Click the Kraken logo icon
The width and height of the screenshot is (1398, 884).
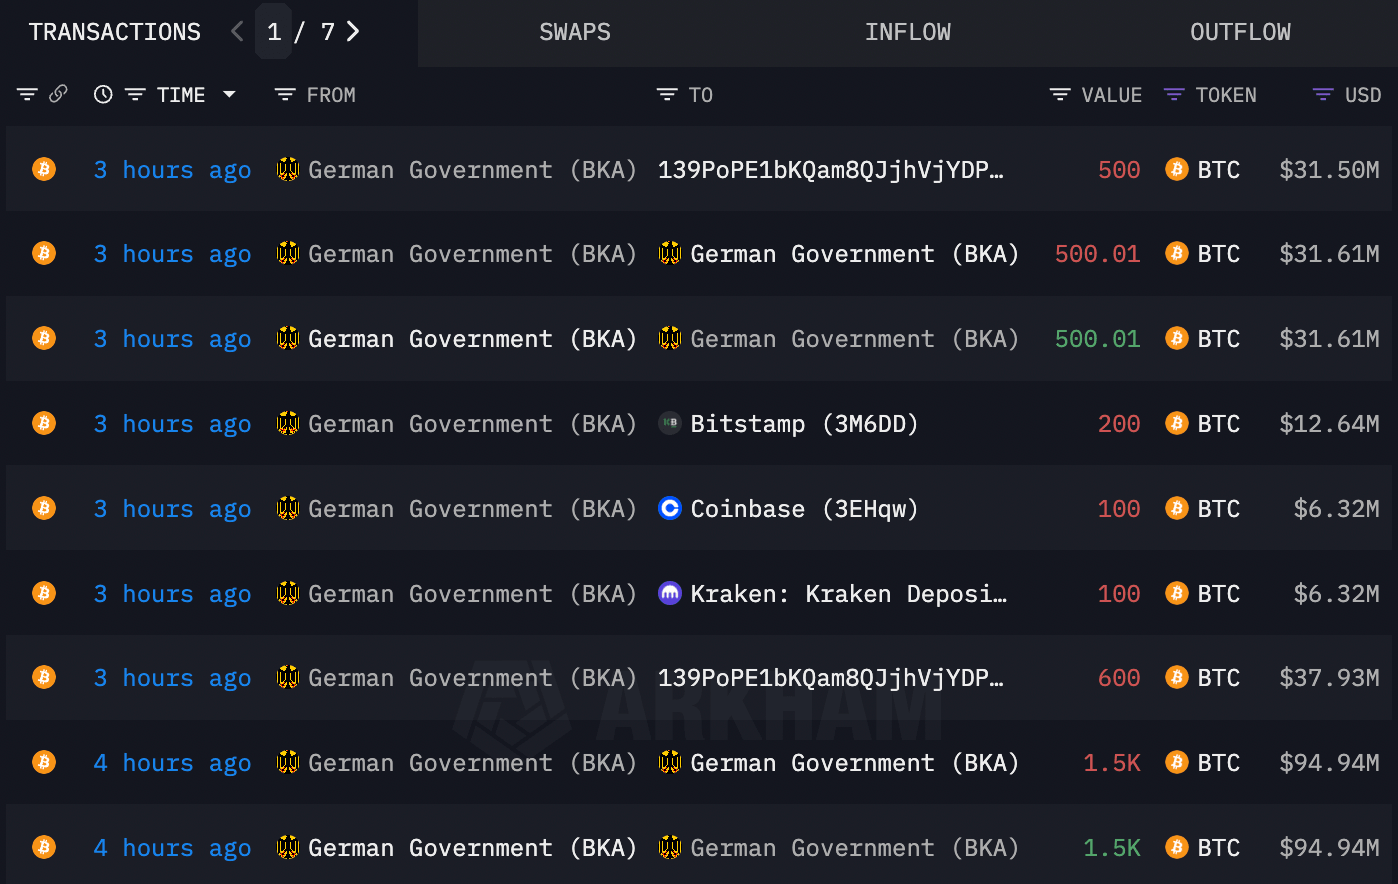pos(670,594)
